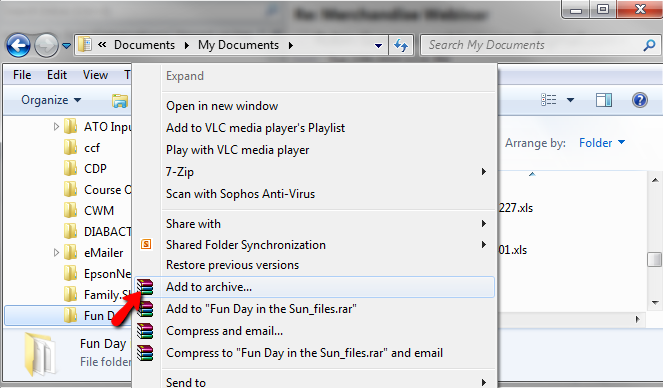Screen dimensions: 663x388
Task: Select the CWM folder
Action: (x=99, y=210)
